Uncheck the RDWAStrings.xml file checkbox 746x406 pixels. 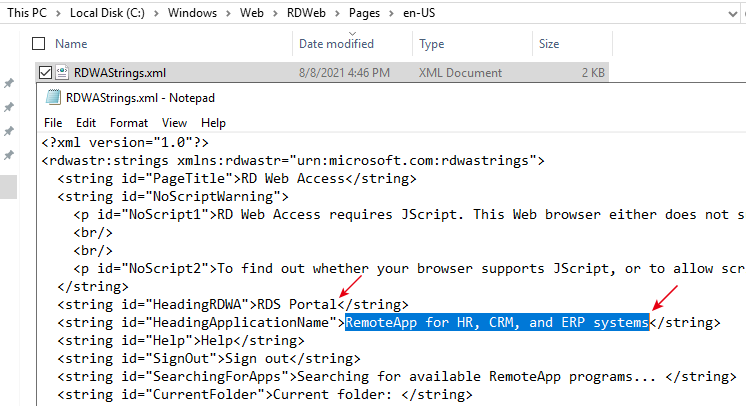pyautogui.click(x=45, y=72)
